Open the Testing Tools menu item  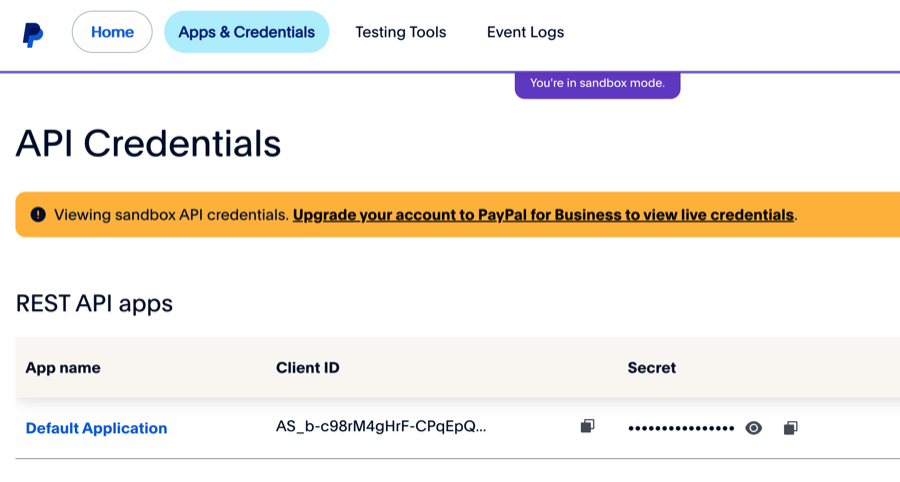pyautogui.click(x=401, y=32)
